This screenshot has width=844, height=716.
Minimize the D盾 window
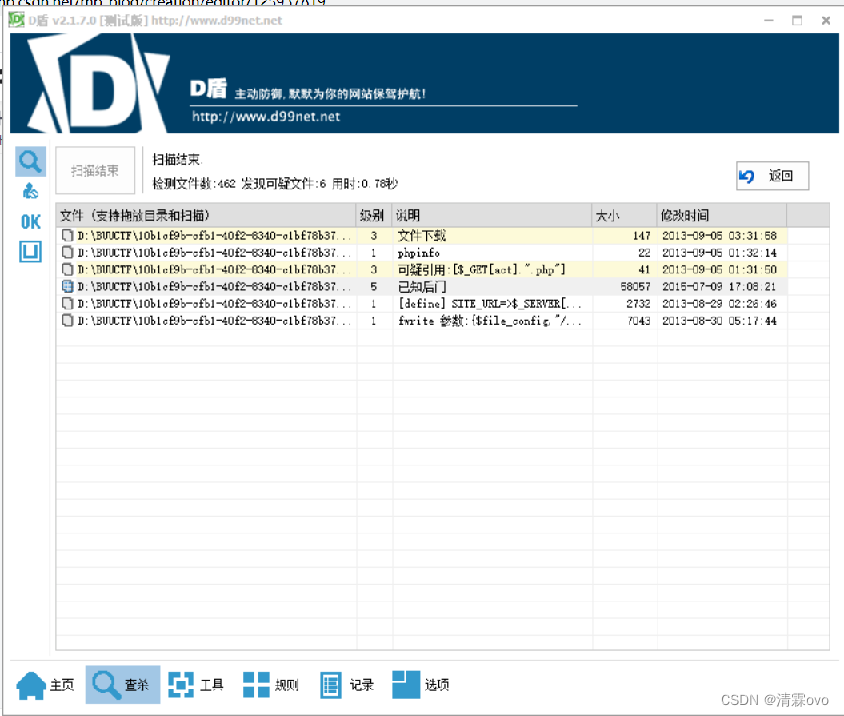click(769, 20)
